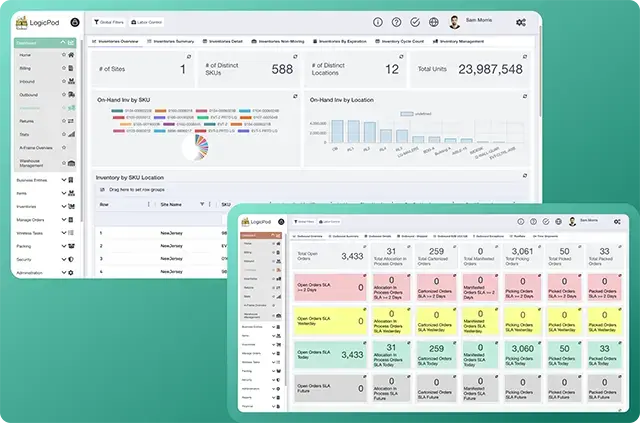Click the info icon in the outbound window header
640x423 pixels.
(520, 221)
